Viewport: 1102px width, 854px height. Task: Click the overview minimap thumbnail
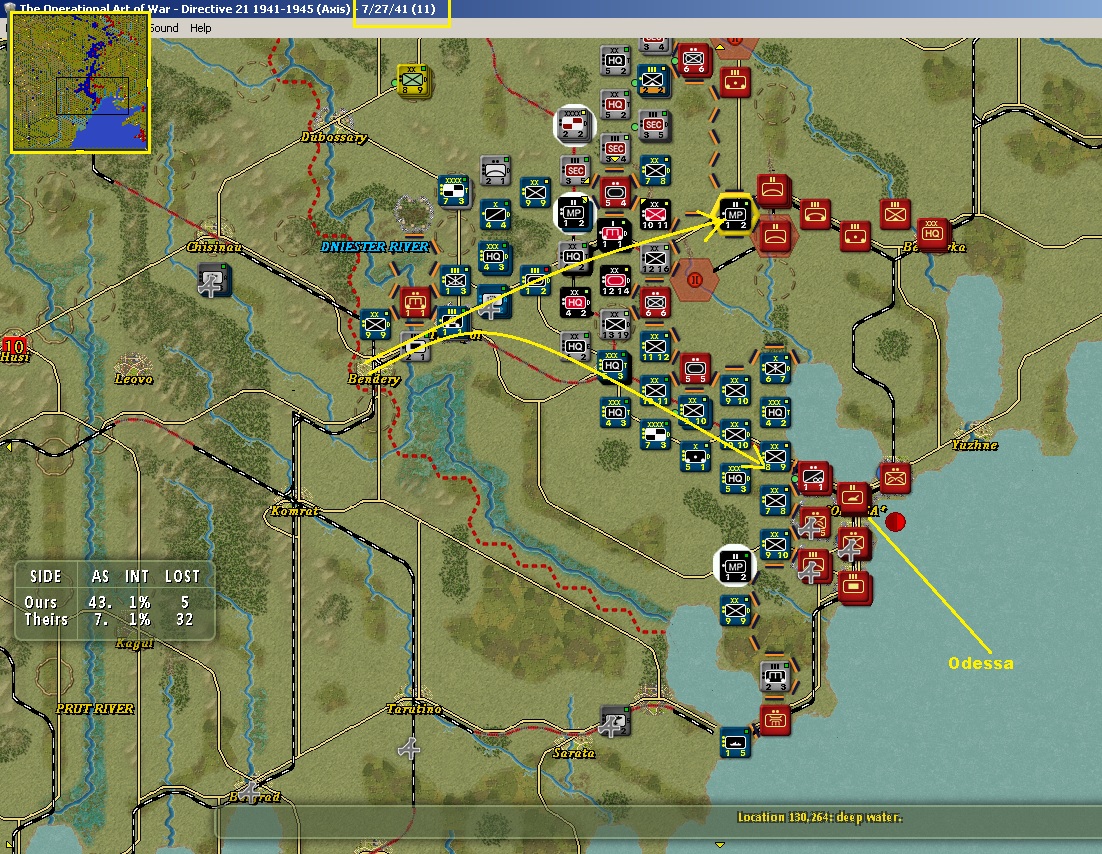[79, 82]
